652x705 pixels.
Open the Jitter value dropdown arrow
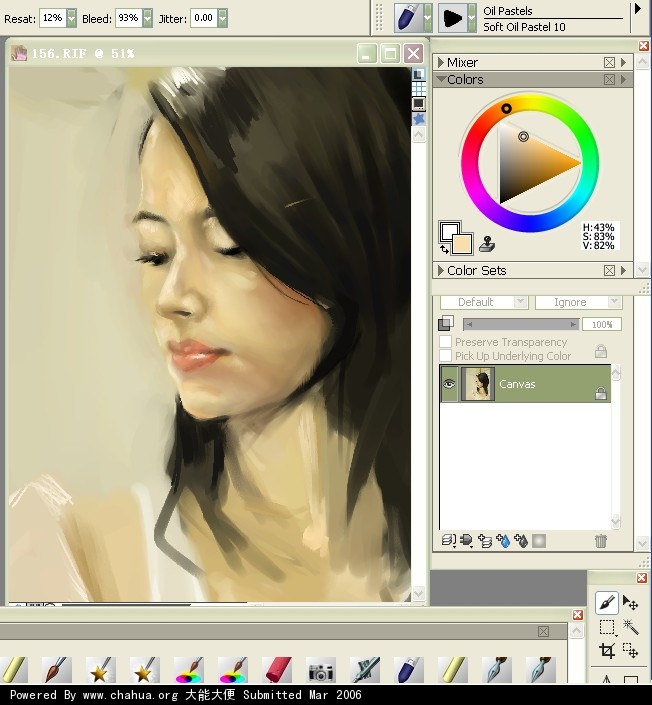(x=222, y=18)
